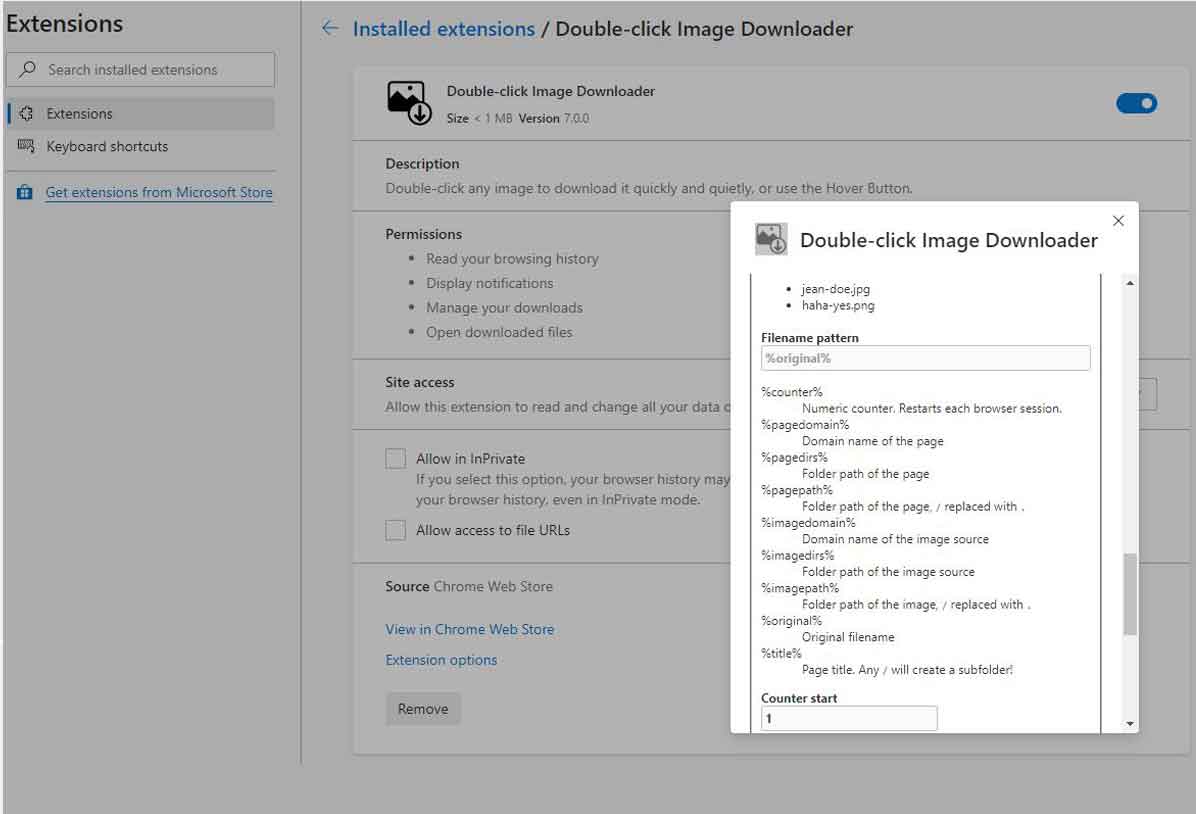
Task: Click the Counter start number field
Action: (849, 718)
